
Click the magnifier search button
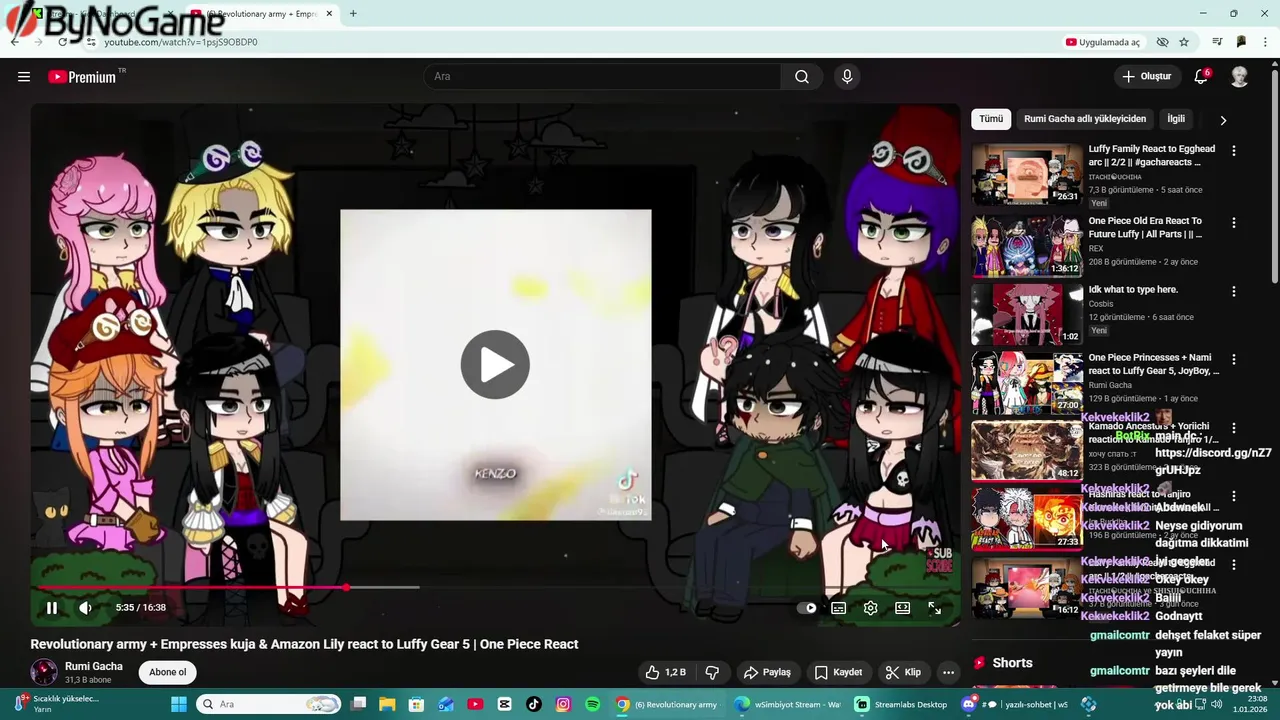[802, 76]
